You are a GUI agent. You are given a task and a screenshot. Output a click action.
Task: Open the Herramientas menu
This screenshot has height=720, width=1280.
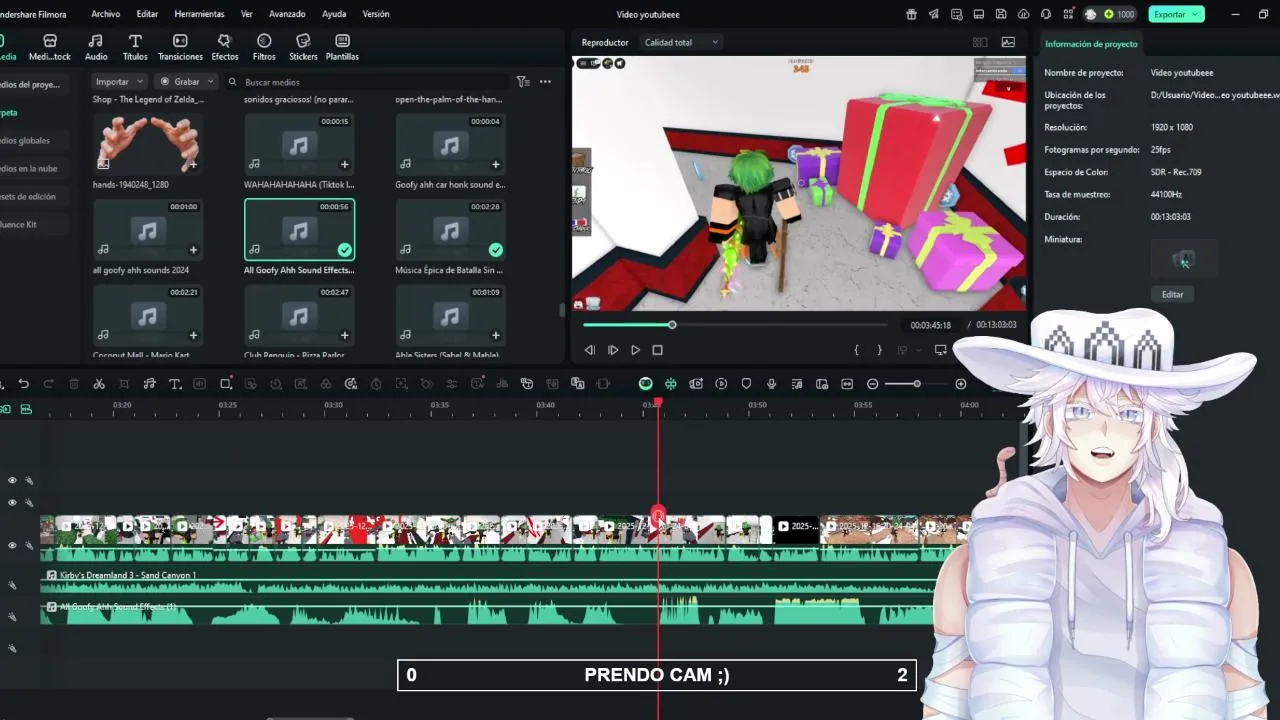pyautogui.click(x=199, y=14)
